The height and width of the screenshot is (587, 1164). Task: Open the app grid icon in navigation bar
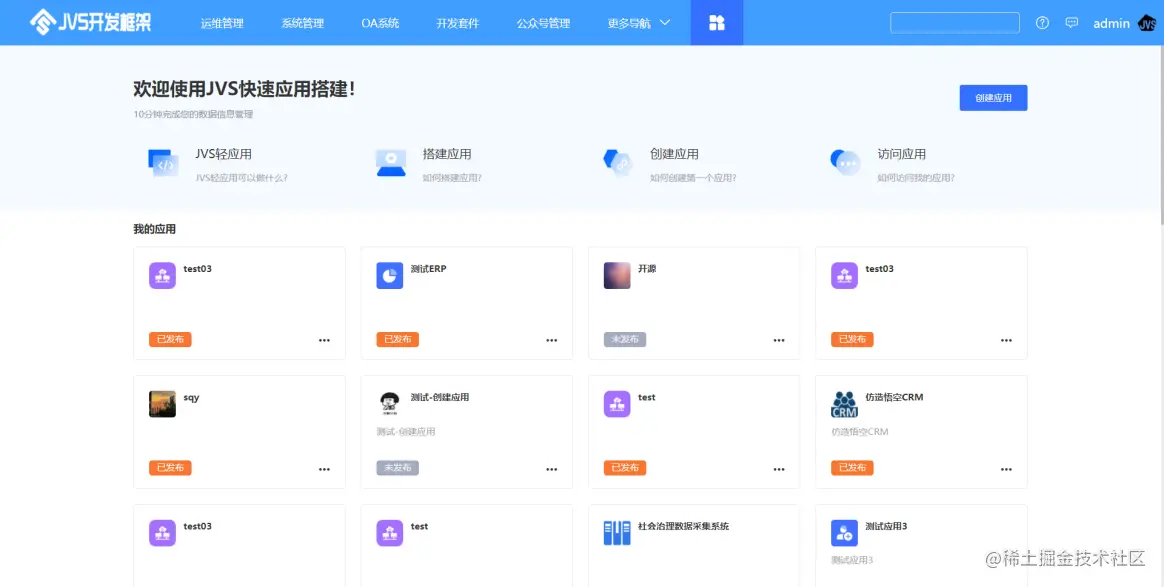(716, 23)
